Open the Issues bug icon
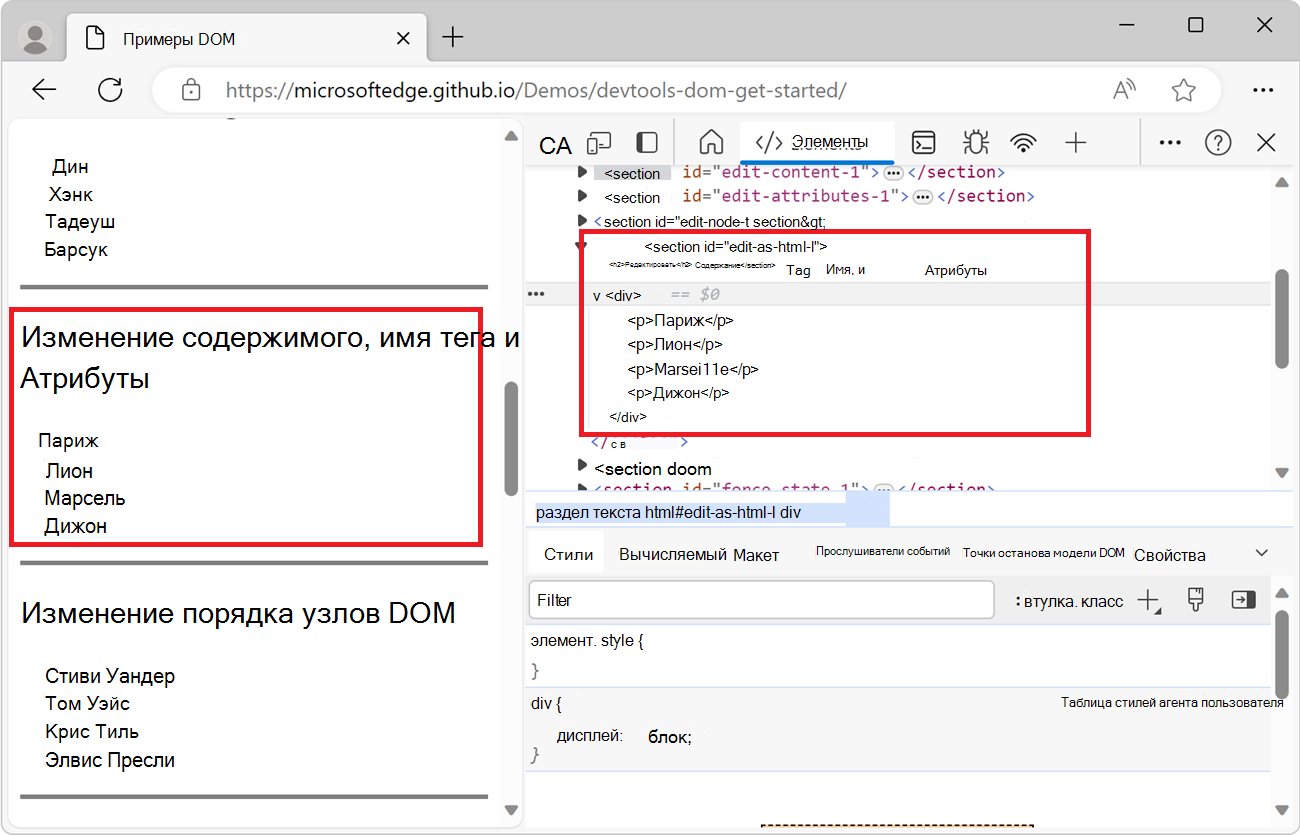 coord(975,143)
